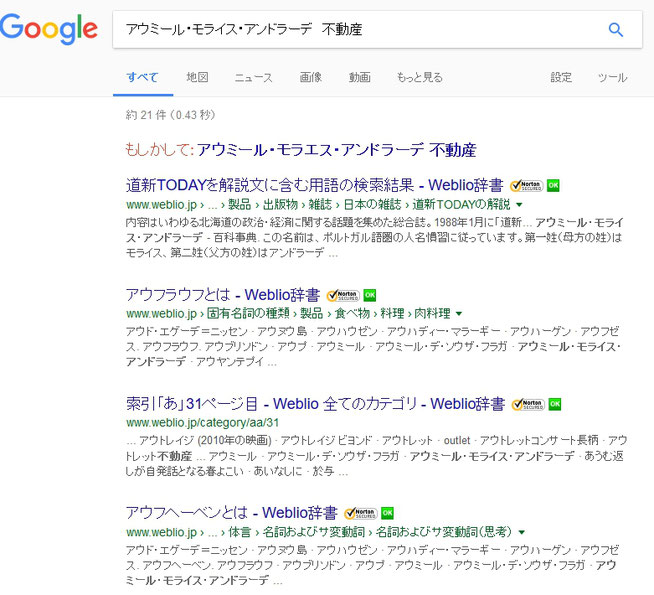This screenshot has width=654, height=595.
Task: Expand dropdown arrow after 肉料理 breadcrumb
Action: (459, 314)
